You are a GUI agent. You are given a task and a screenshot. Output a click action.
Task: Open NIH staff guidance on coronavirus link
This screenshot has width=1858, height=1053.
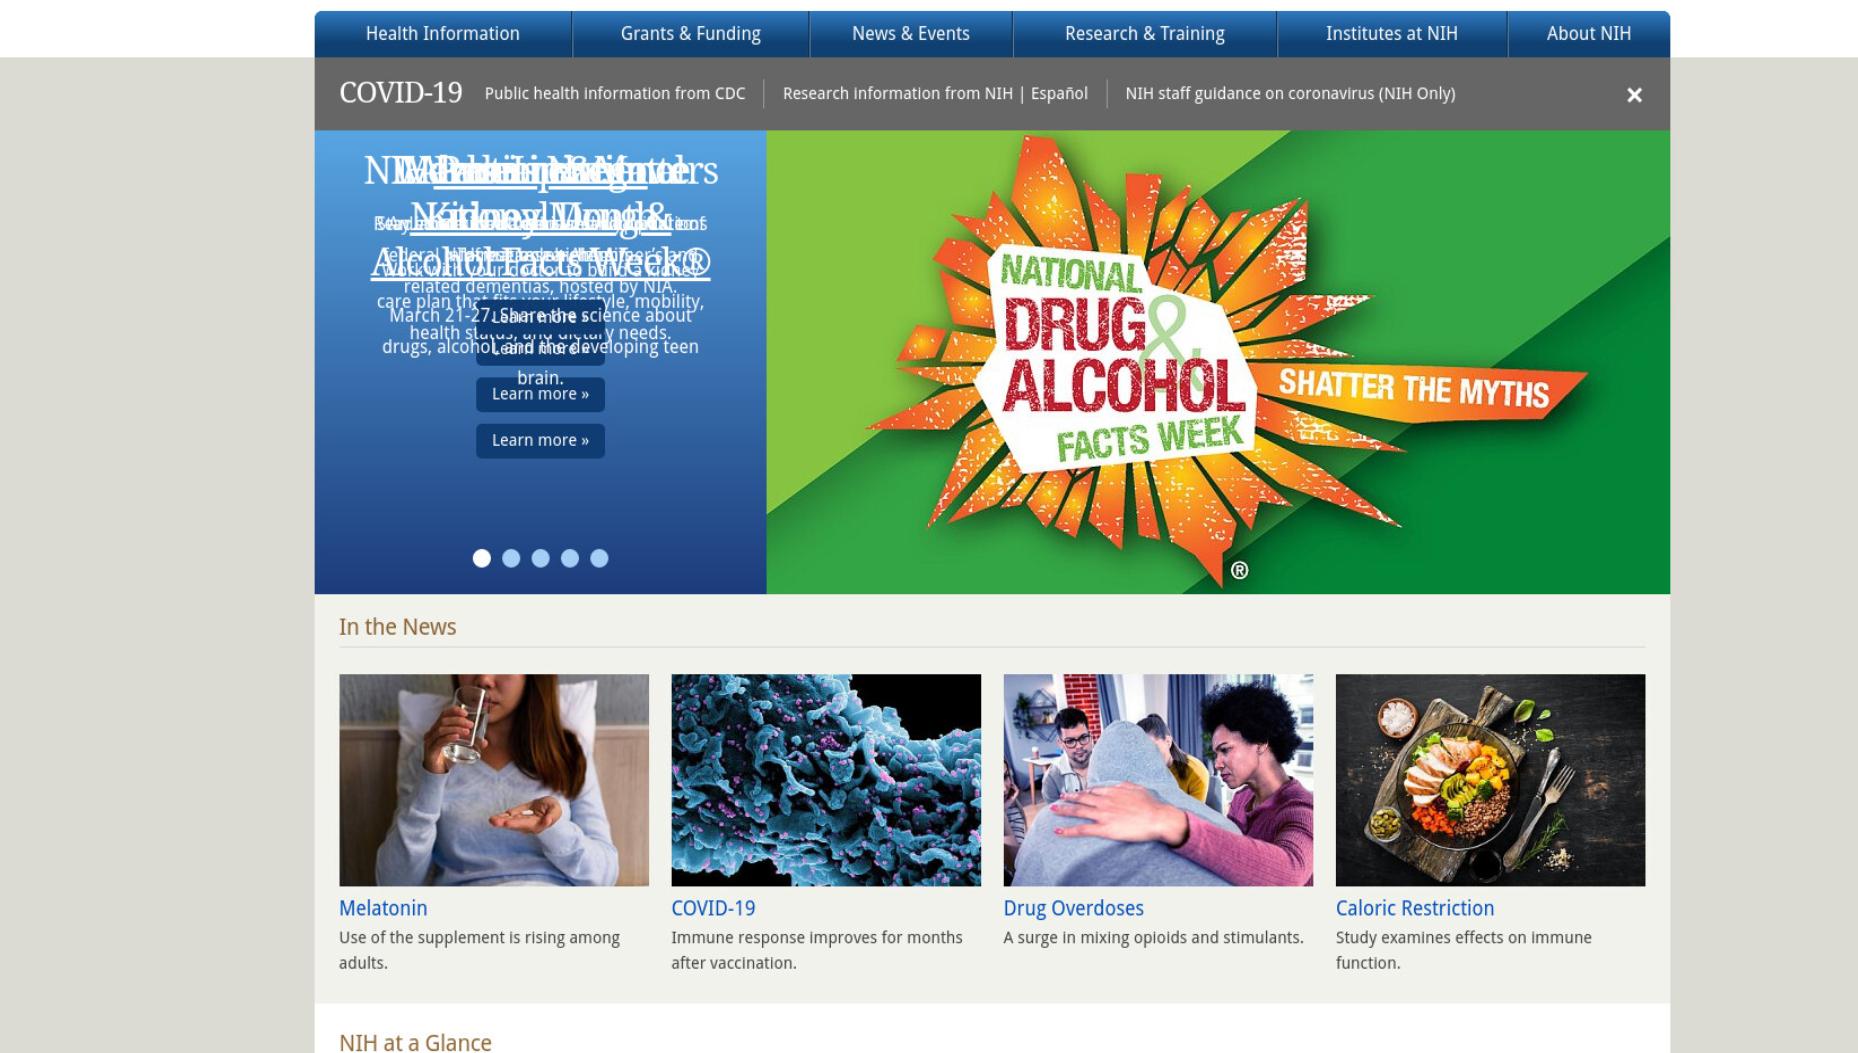point(1290,93)
